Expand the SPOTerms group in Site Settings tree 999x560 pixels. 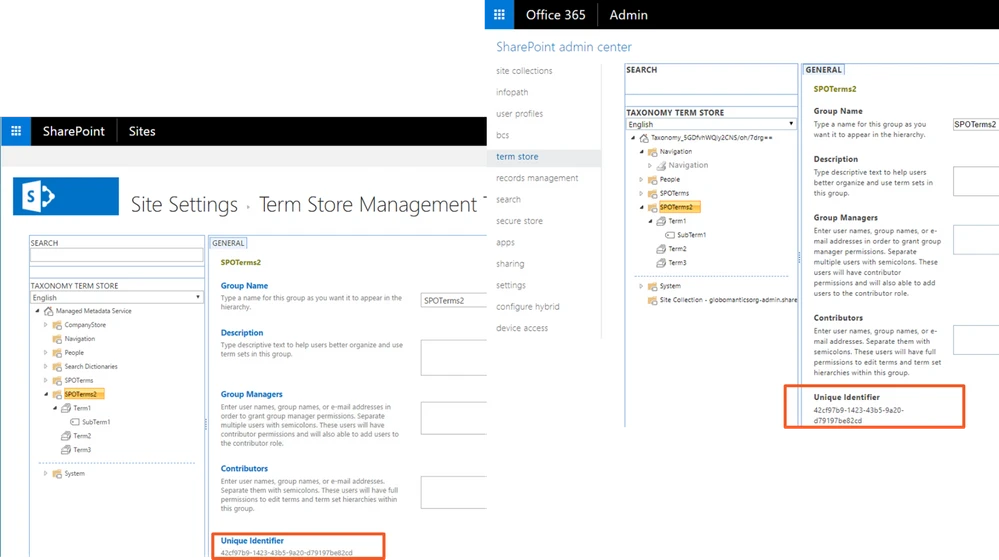[46, 380]
